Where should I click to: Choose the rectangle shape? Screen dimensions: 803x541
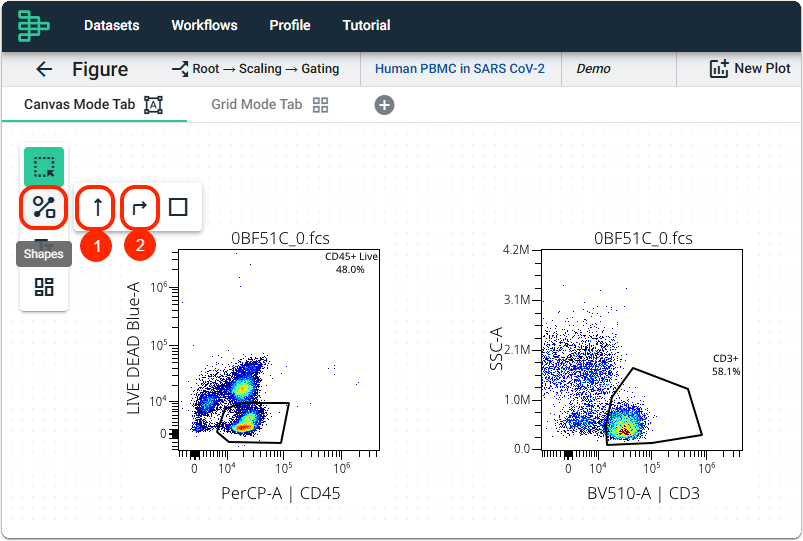click(x=178, y=207)
